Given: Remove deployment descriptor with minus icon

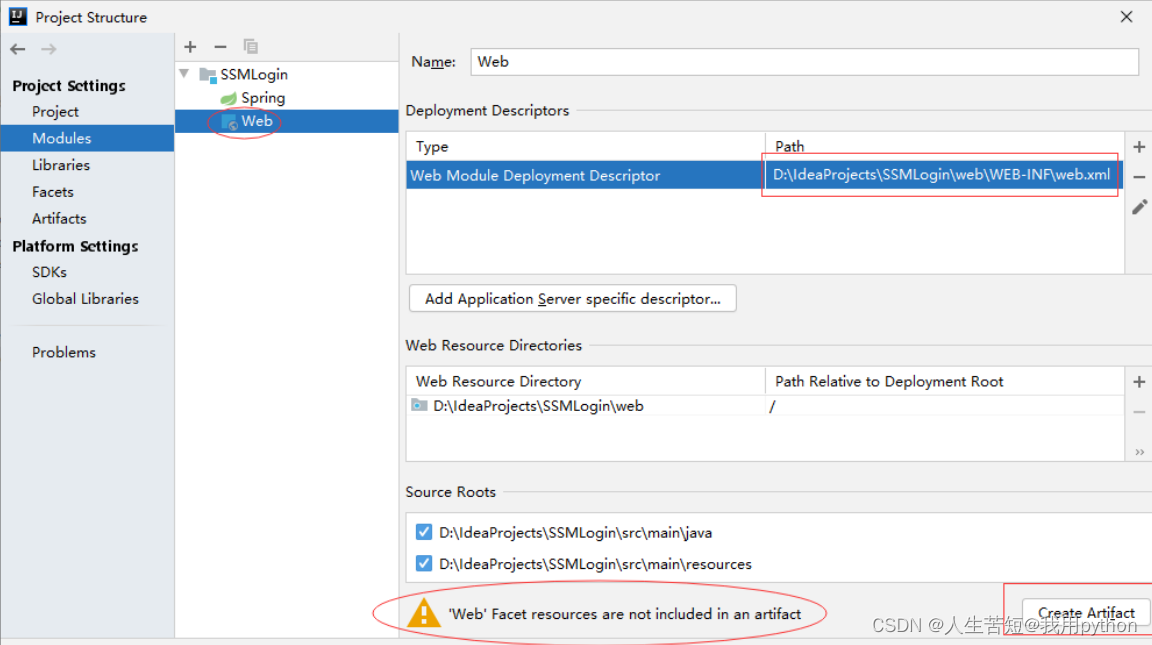Looking at the screenshot, I should point(1139,177).
